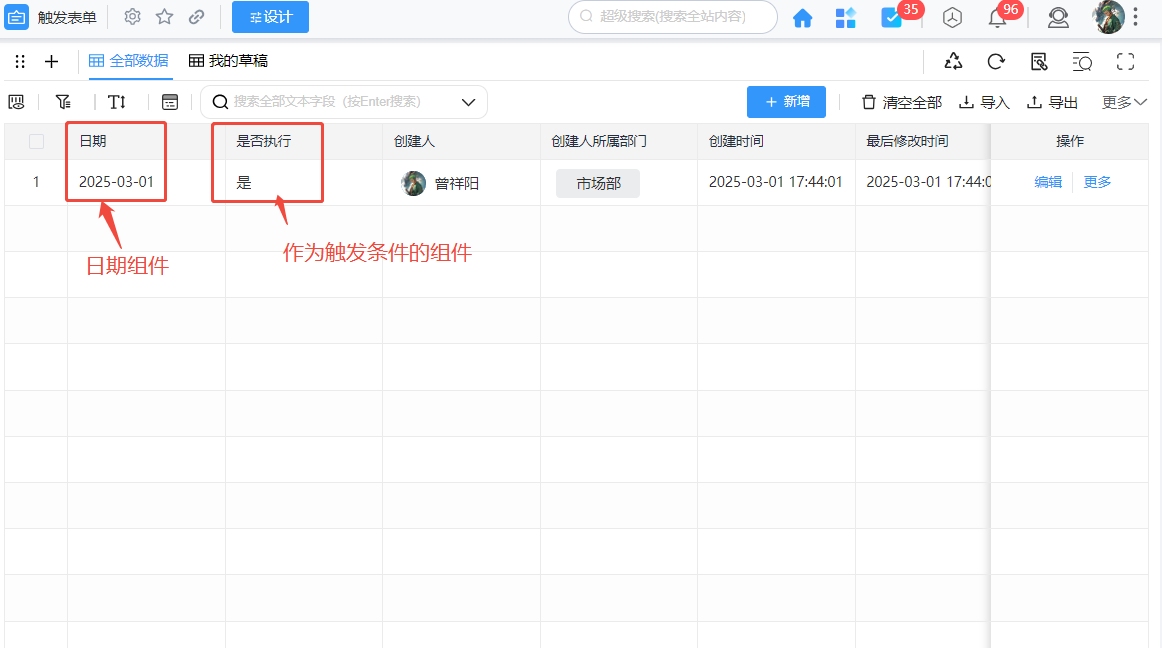This screenshot has height=648, width=1162.
Task: Open the filter funnel tool
Action: [63, 102]
